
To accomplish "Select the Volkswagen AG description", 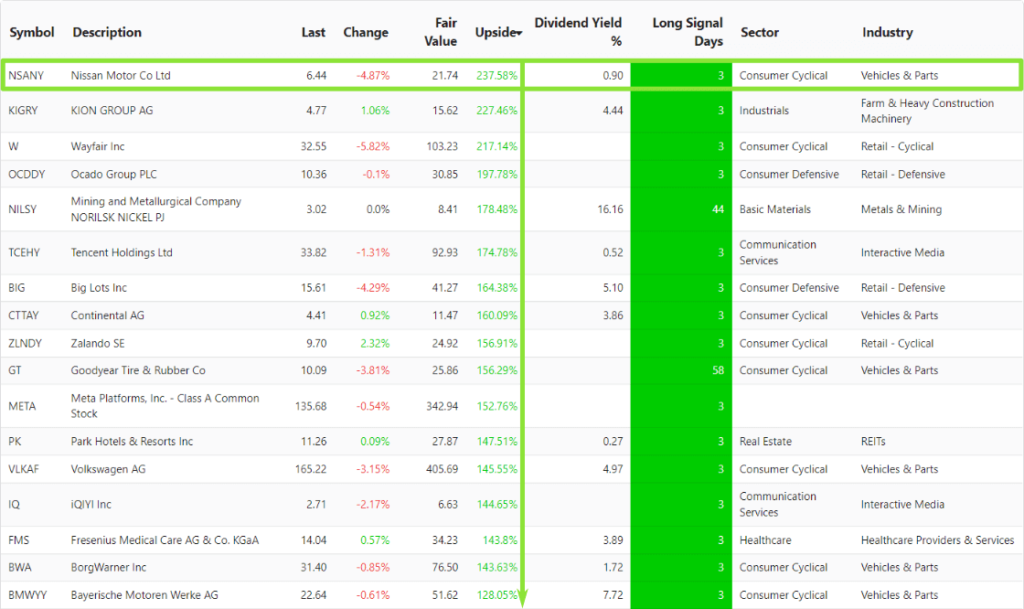I will tap(108, 469).
